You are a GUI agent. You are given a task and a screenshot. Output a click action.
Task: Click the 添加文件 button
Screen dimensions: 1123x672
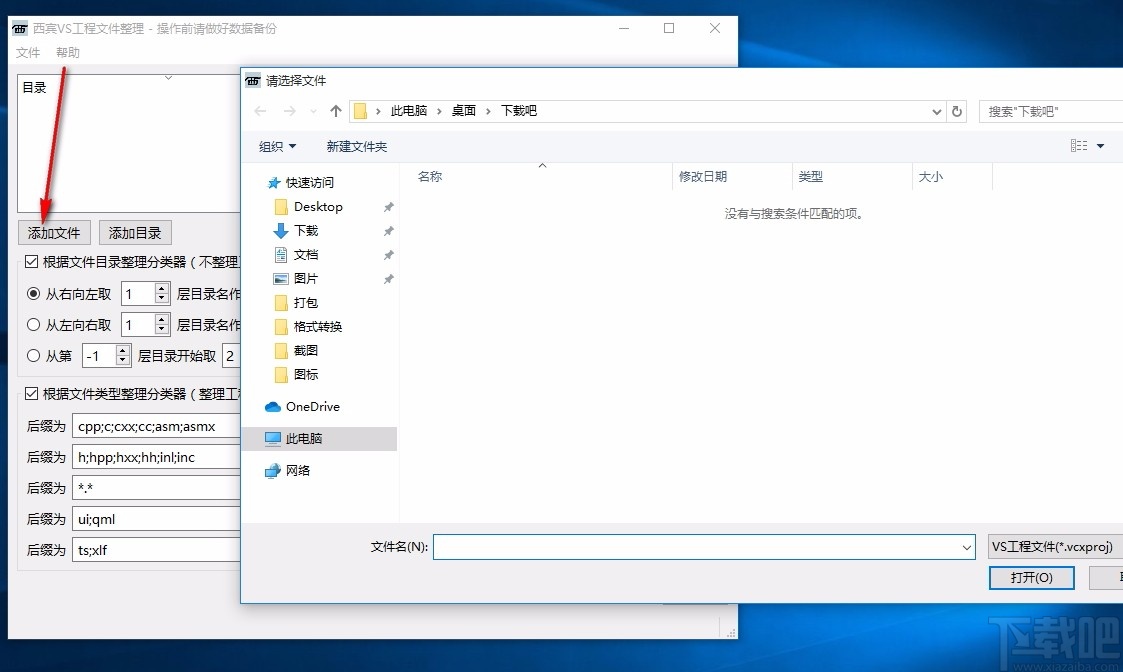[x=54, y=232]
